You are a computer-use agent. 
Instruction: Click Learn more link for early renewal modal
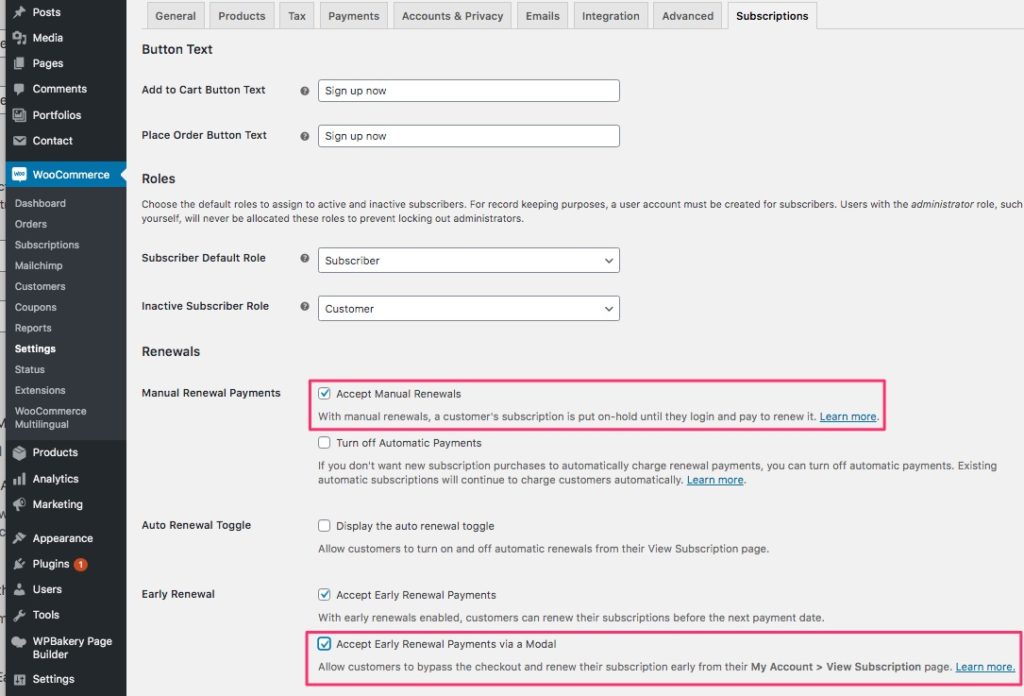click(x=985, y=667)
